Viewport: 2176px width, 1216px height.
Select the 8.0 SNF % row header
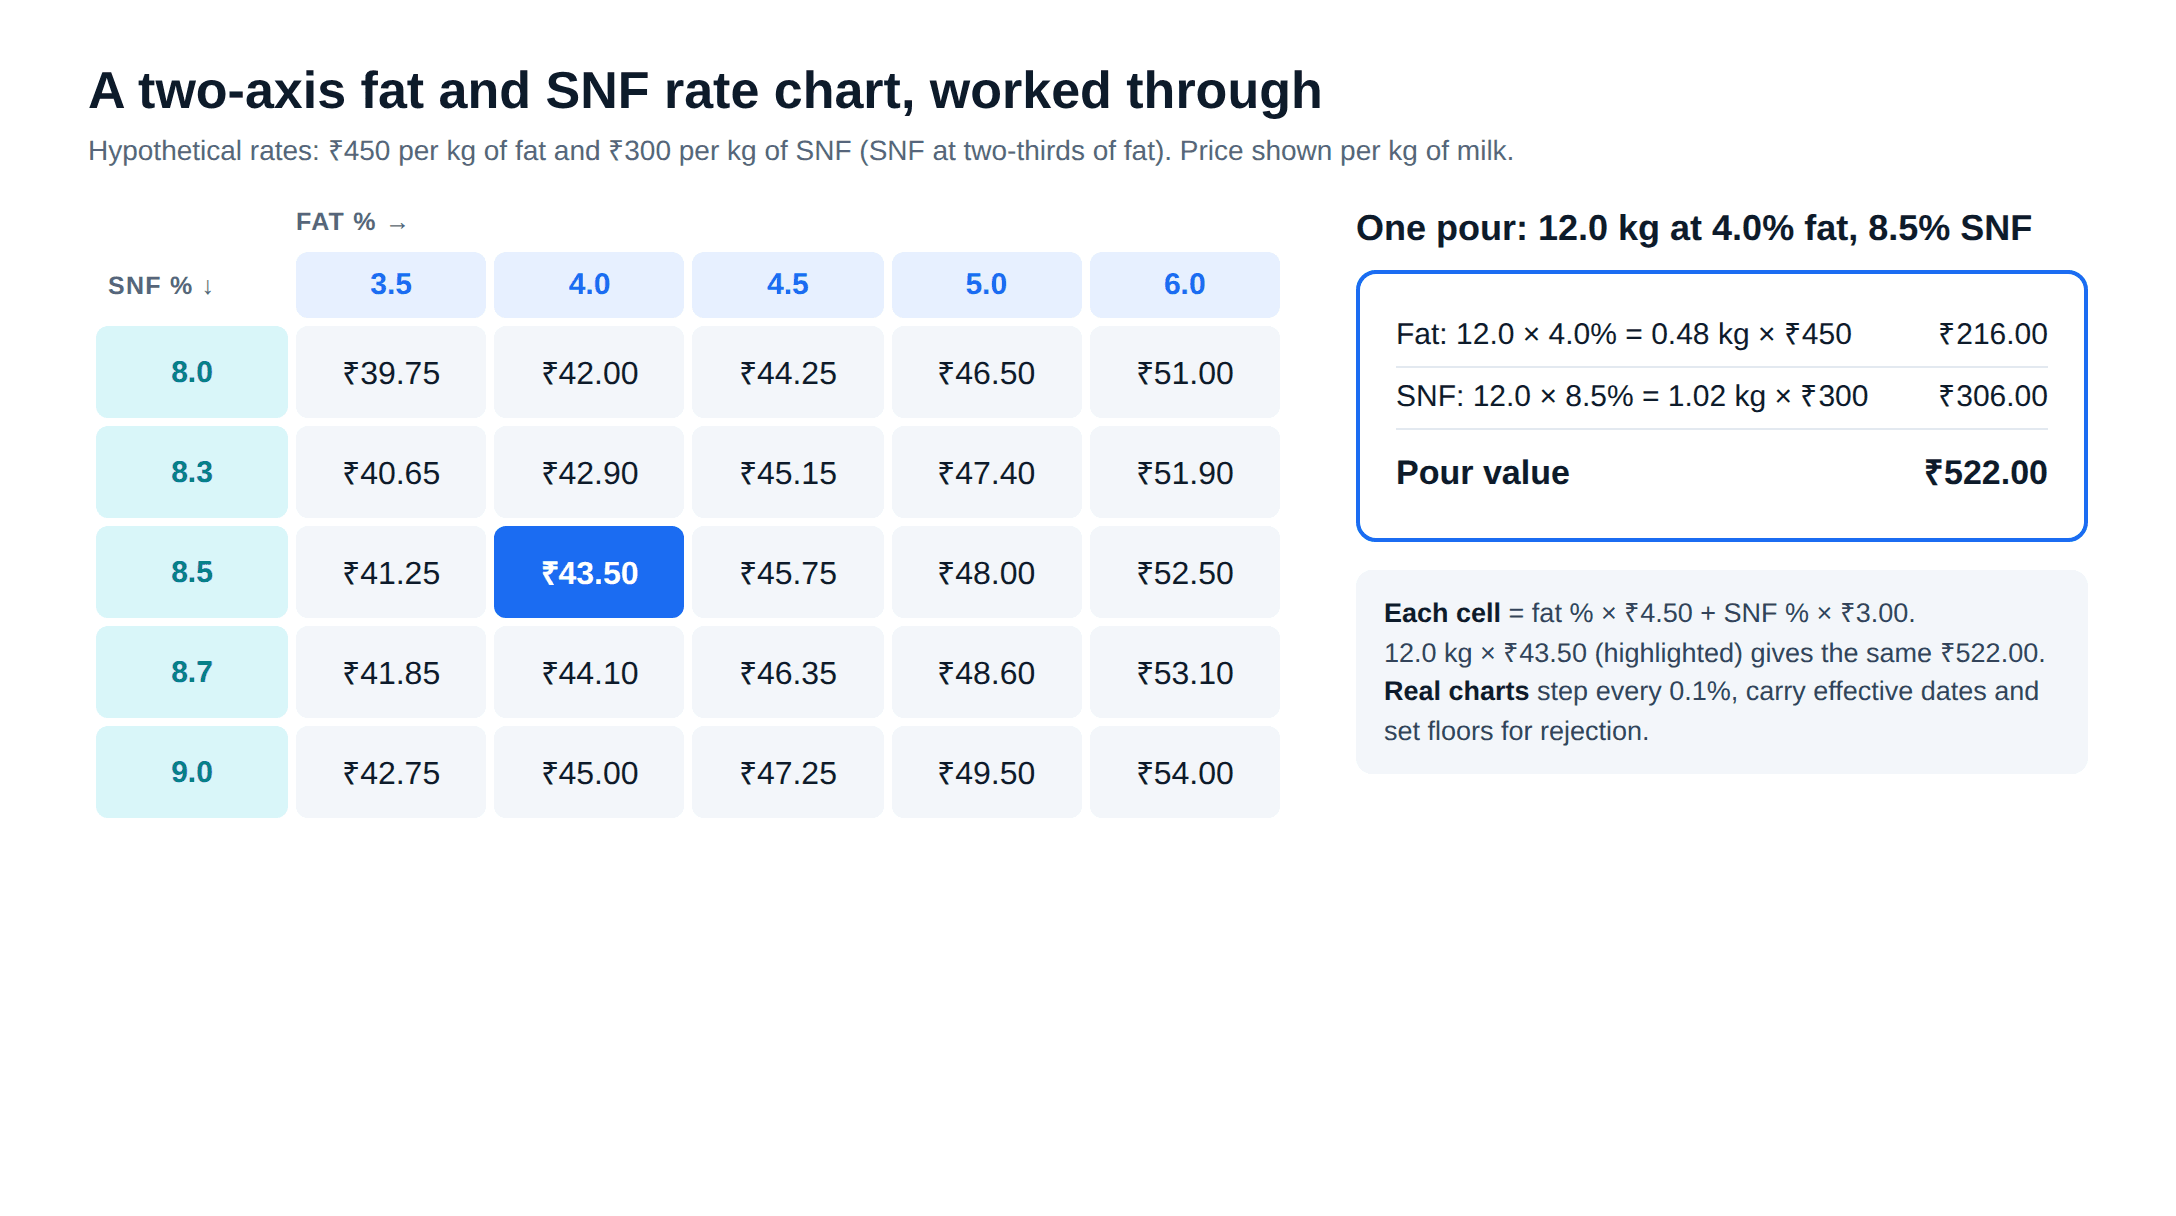tap(192, 372)
